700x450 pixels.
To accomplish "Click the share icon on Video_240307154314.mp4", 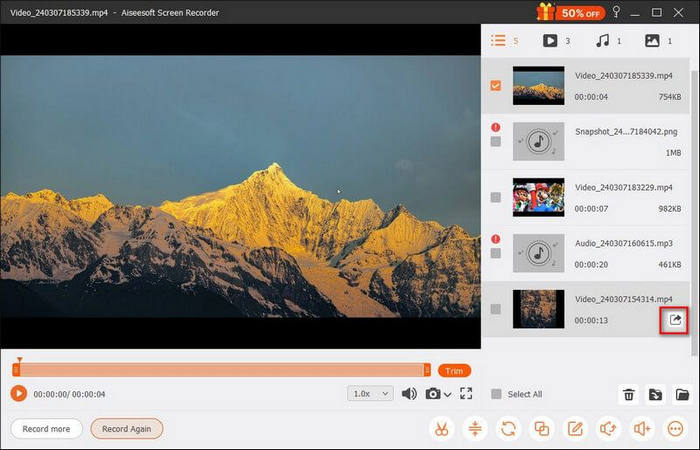I will pyautogui.click(x=676, y=320).
